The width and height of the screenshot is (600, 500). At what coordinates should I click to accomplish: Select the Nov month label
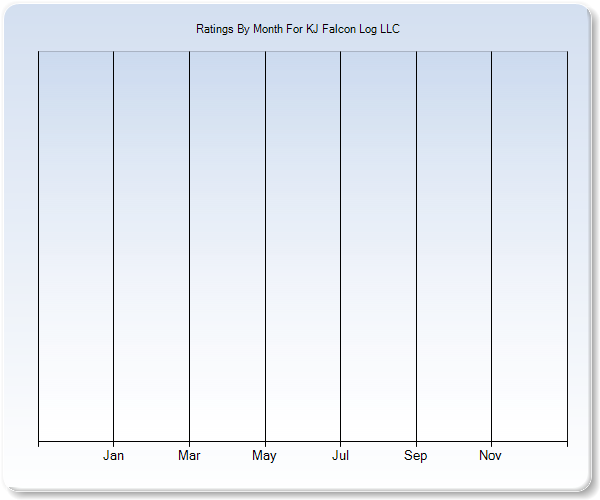(x=490, y=456)
